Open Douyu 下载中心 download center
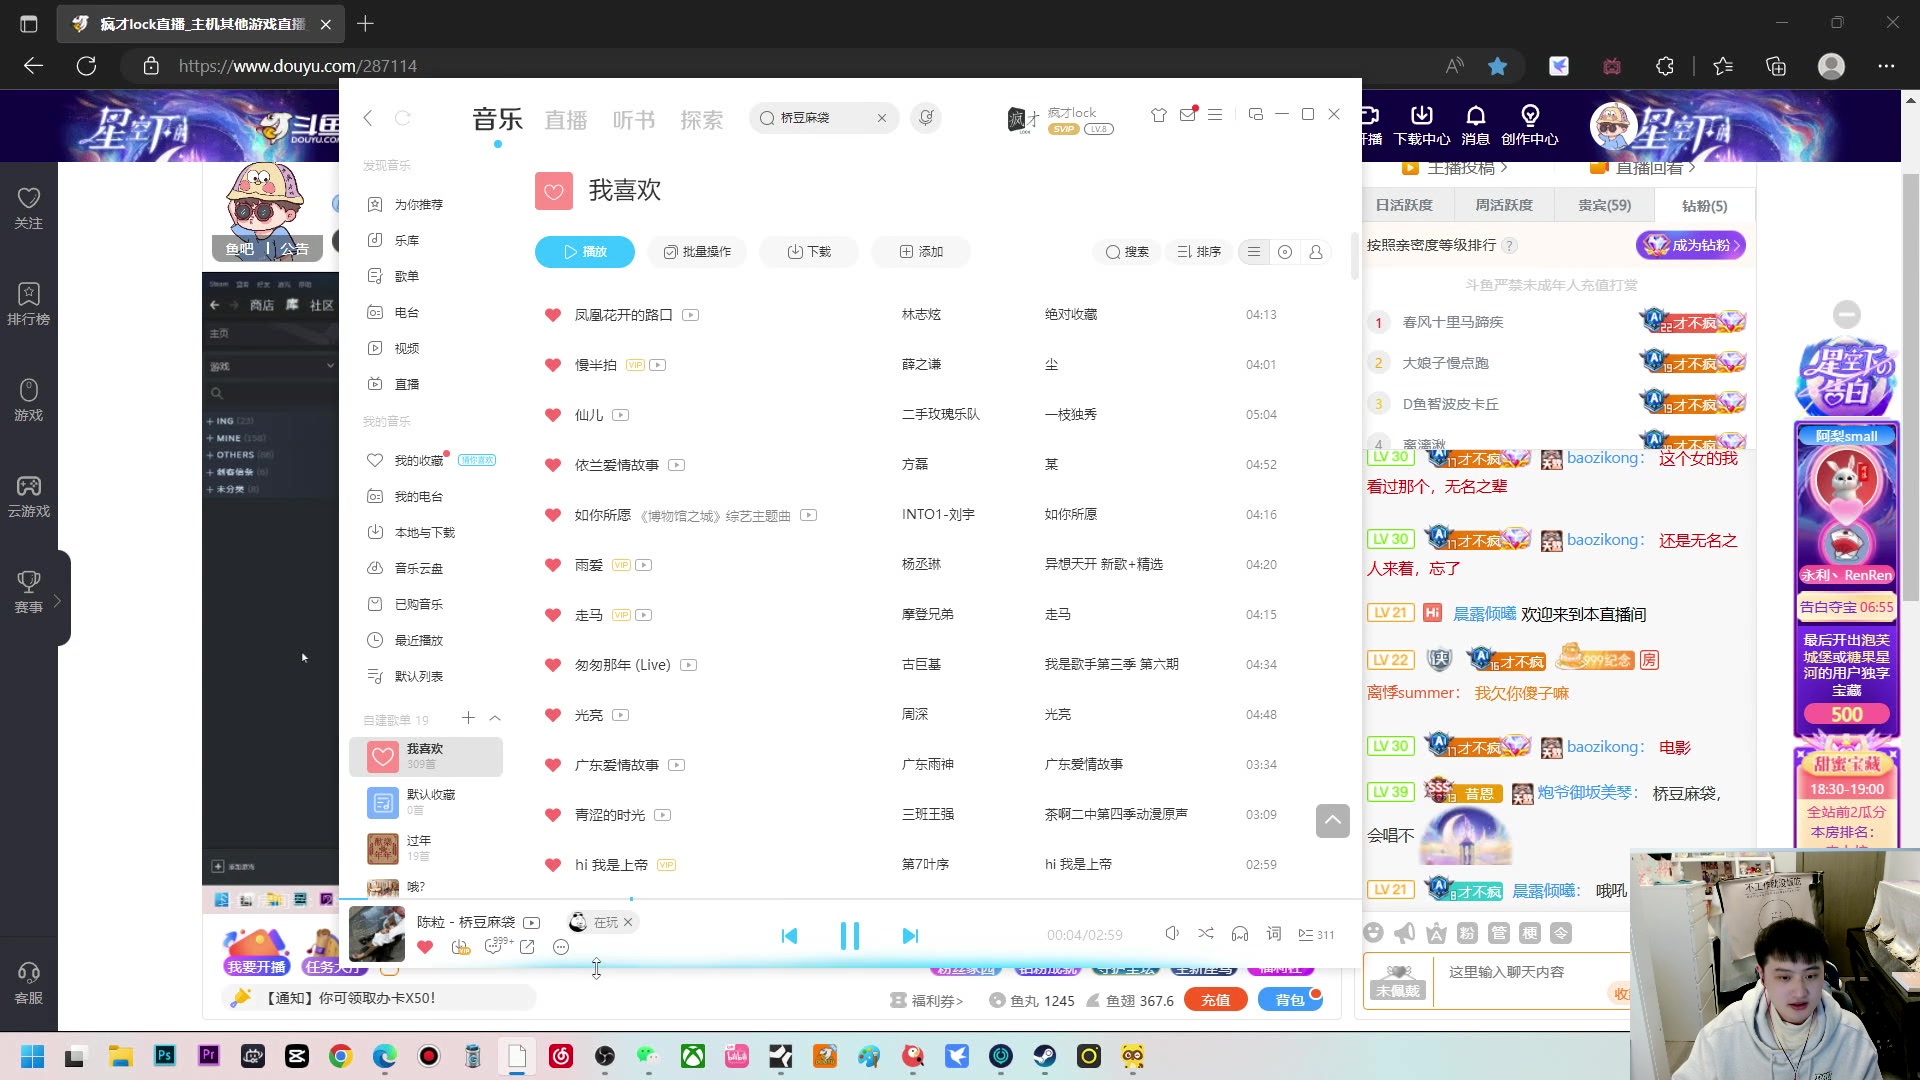This screenshot has height=1080, width=1920. pyautogui.click(x=1421, y=126)
